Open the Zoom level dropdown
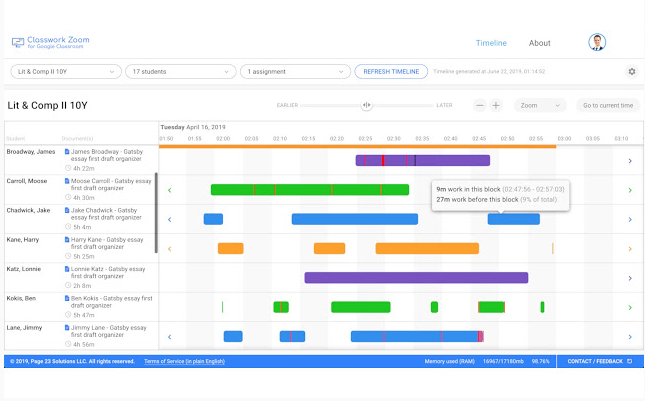 coord(540,105)
